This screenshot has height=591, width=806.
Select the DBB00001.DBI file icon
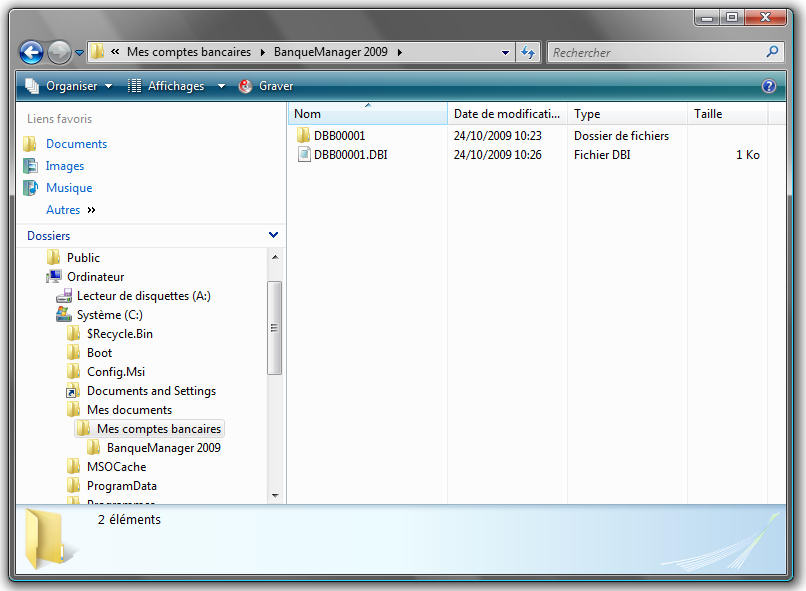[304, 155]
